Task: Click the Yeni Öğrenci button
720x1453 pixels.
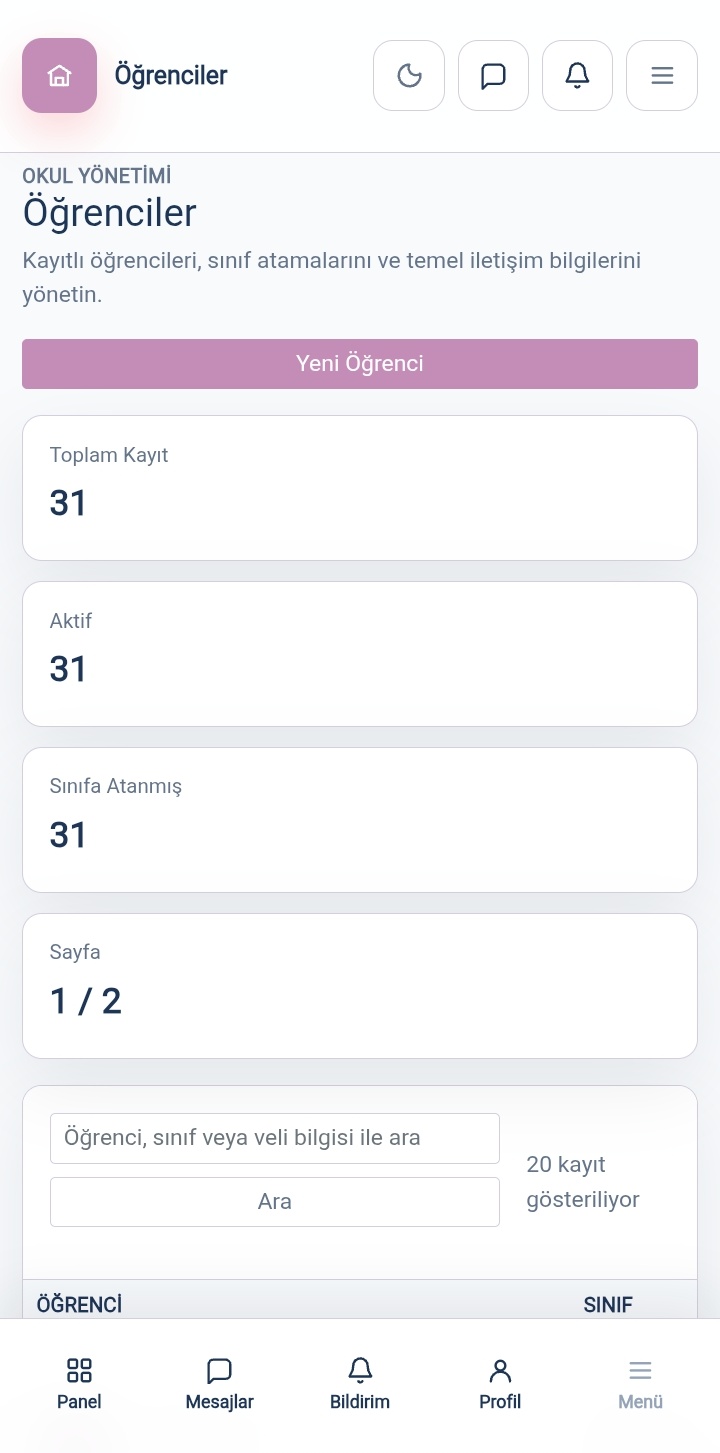Action: [360, 364]
